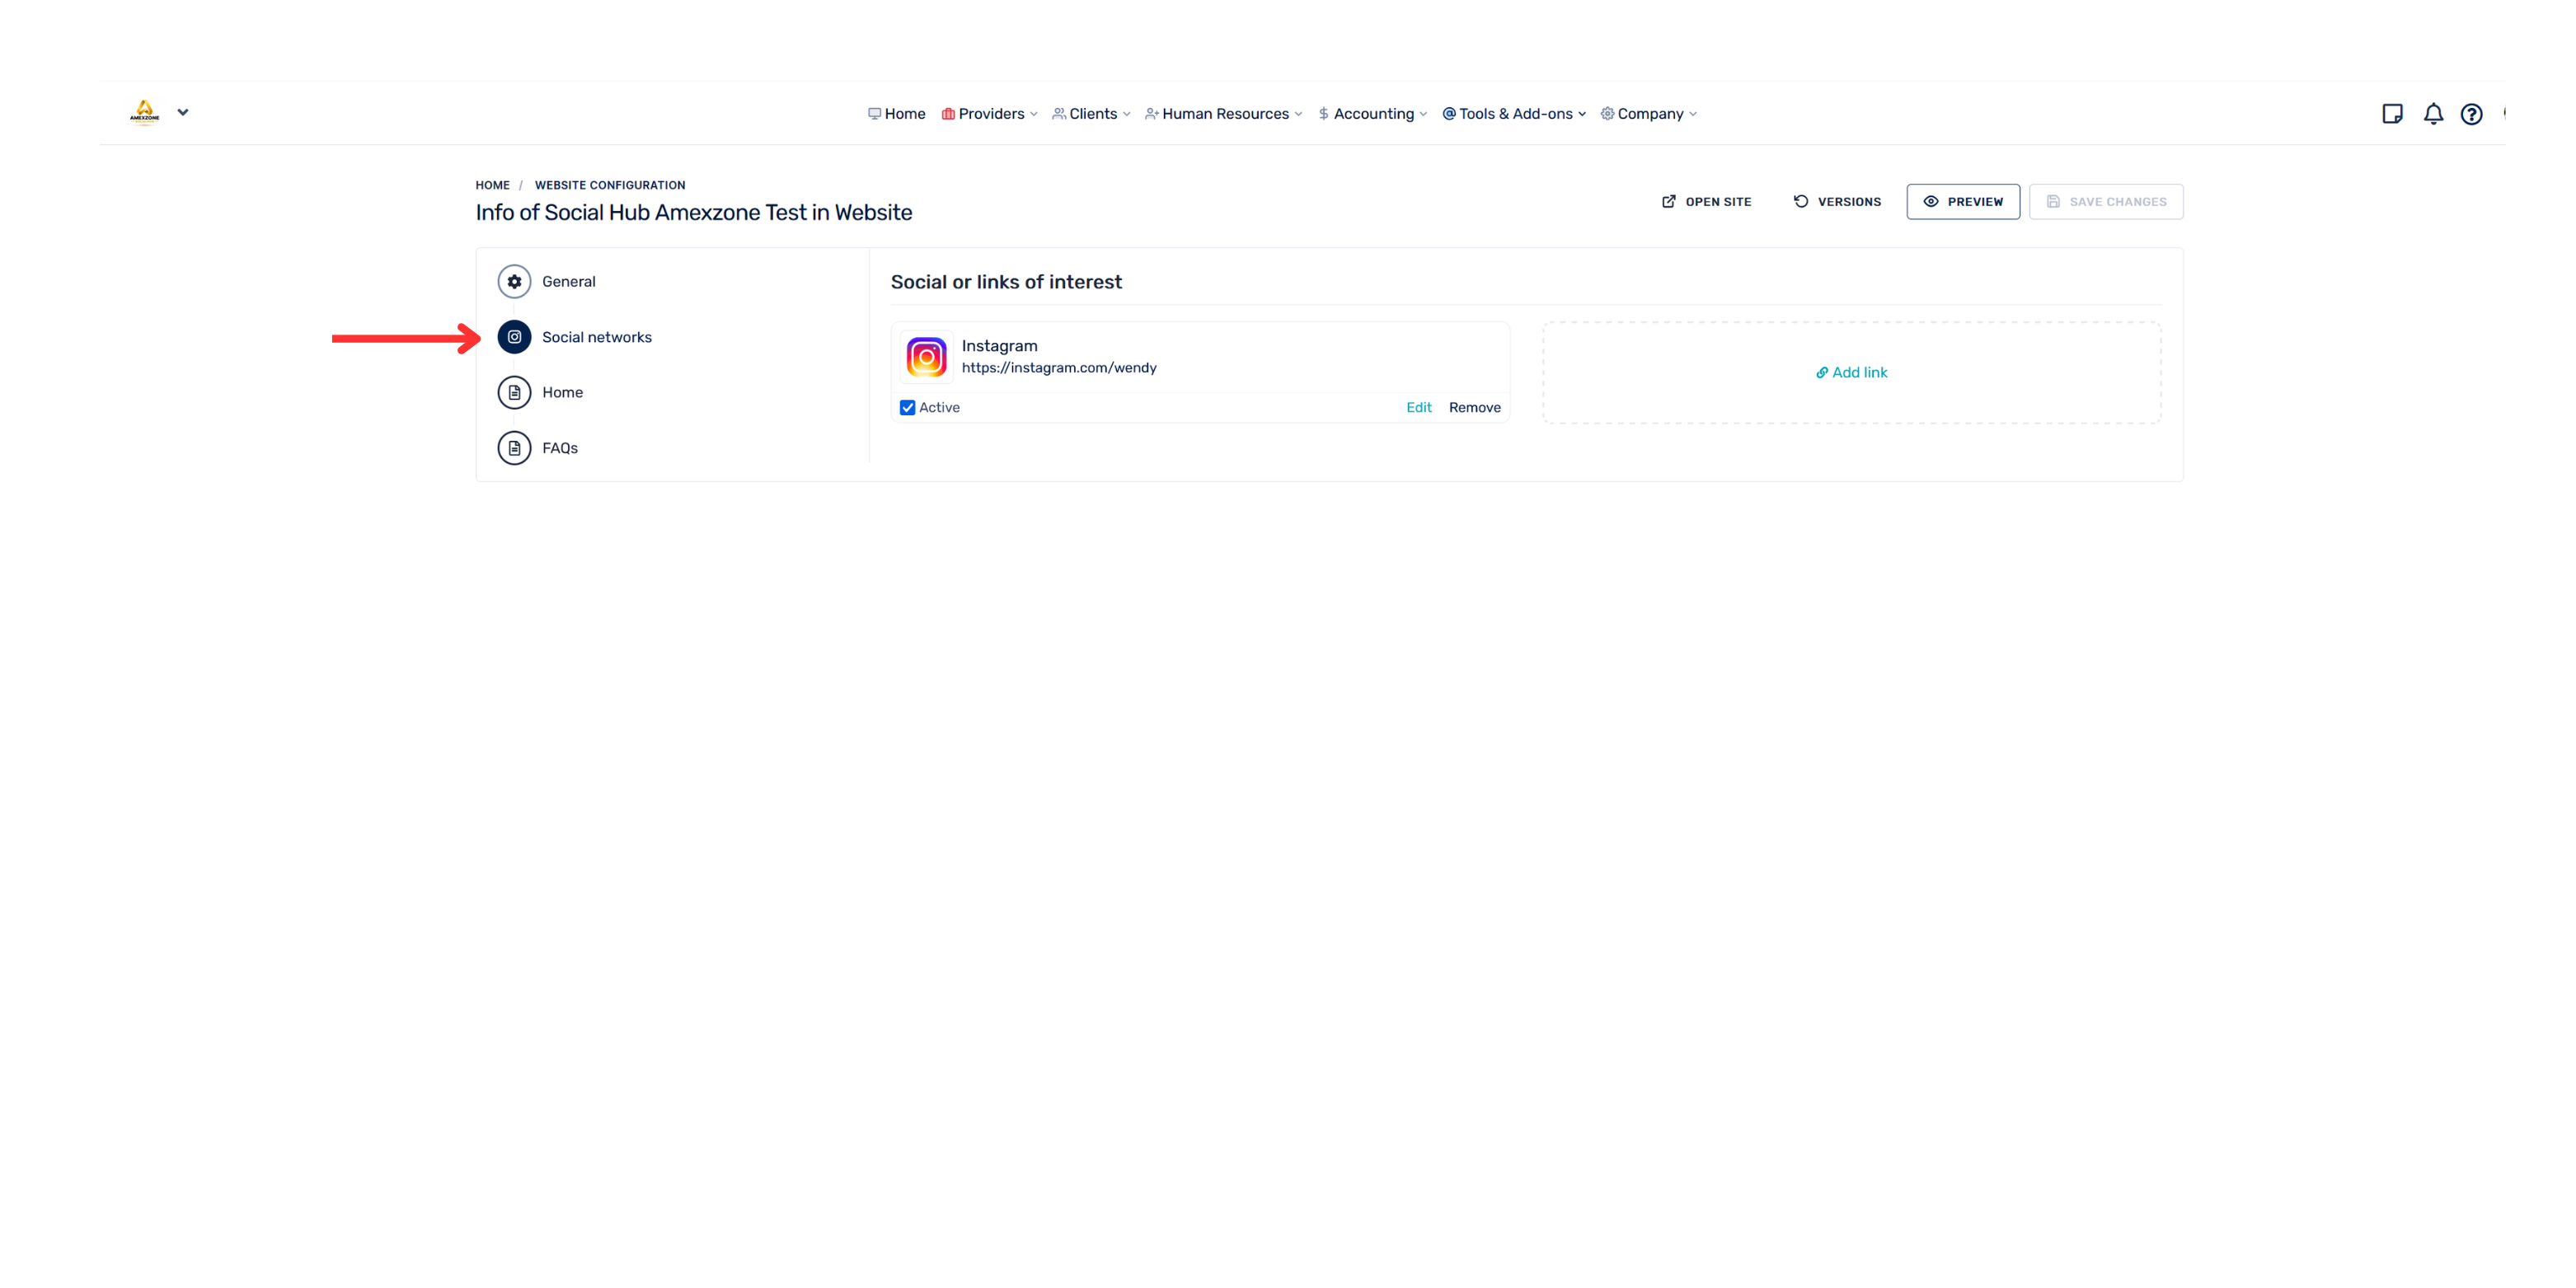Click the page title Info of Social Hub
Viewport: 2576px width, 1288px height.
[x=693, y=212]
